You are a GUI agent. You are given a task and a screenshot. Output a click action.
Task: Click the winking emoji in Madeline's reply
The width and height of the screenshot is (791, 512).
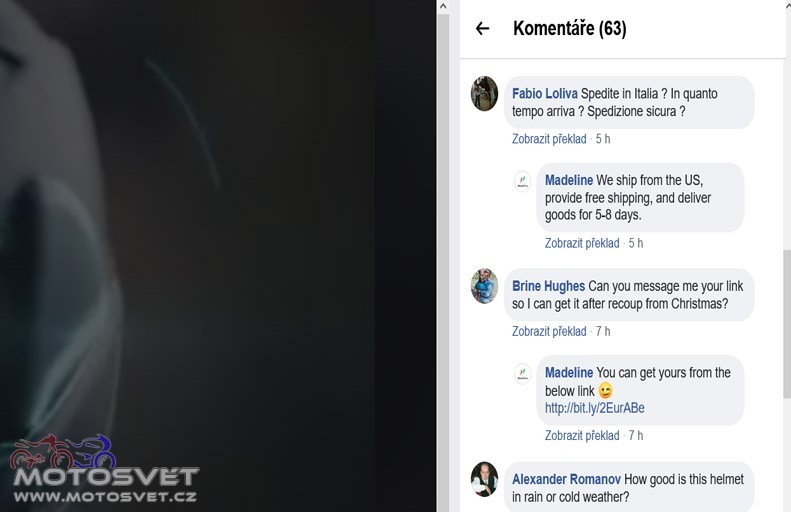605,390
